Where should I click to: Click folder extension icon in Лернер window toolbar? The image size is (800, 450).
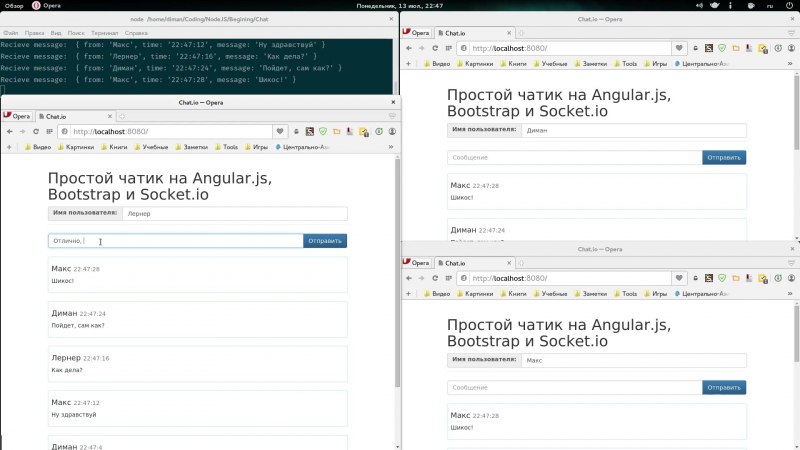pyautogui.click(x=336, y=132)
